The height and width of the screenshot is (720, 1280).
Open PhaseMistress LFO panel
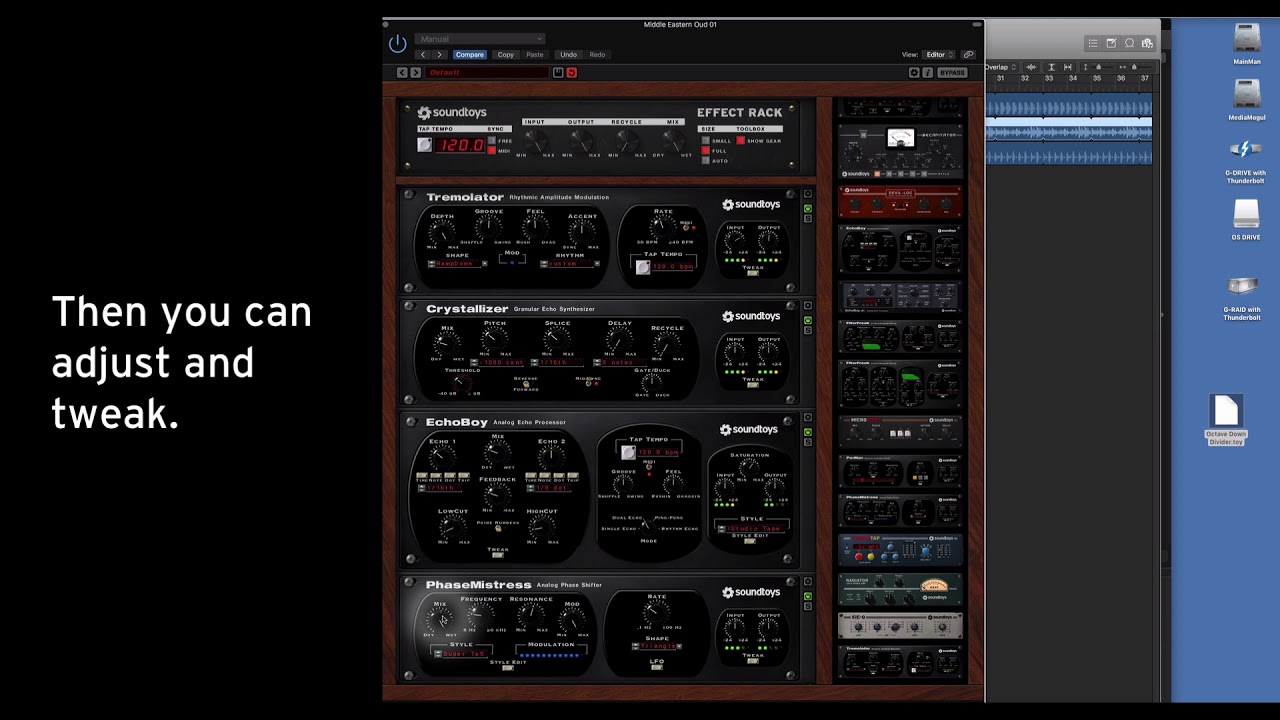[x=657, y=667]
